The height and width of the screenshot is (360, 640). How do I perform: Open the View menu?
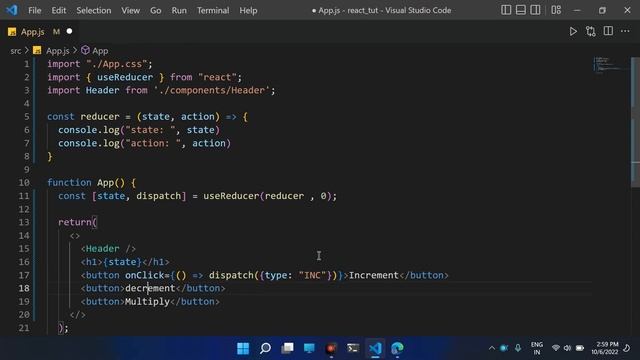[130, 10]
